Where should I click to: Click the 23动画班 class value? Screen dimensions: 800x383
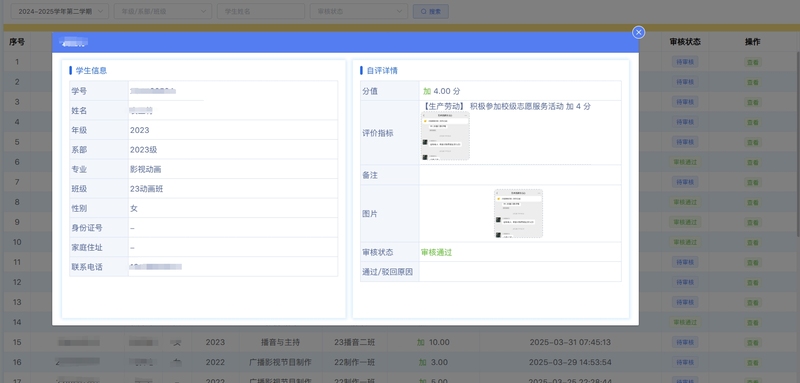(147, 189)
